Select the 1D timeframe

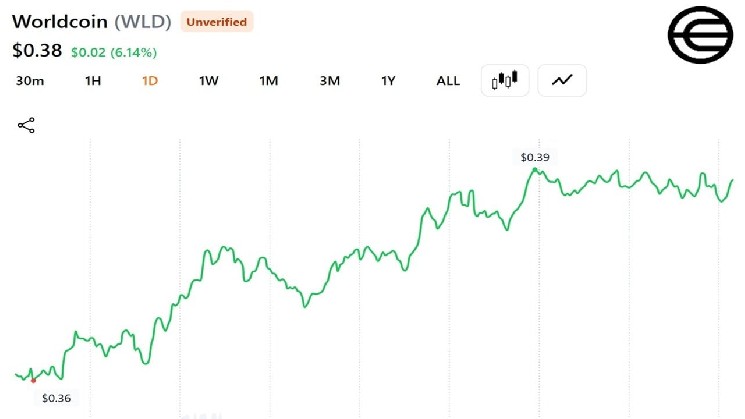(x=150, y=81)
